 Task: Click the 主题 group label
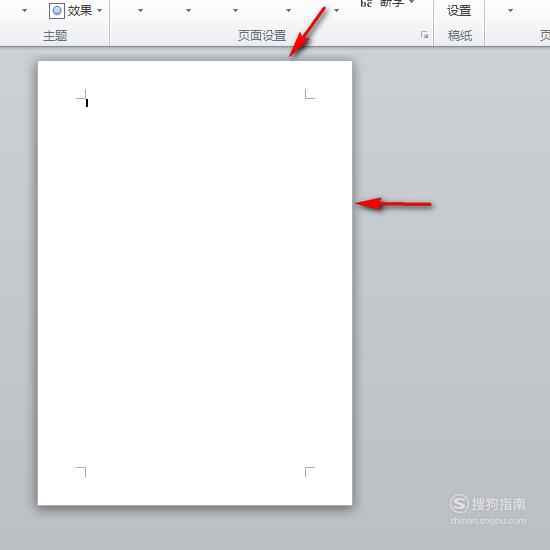click(x=55, y=35)
